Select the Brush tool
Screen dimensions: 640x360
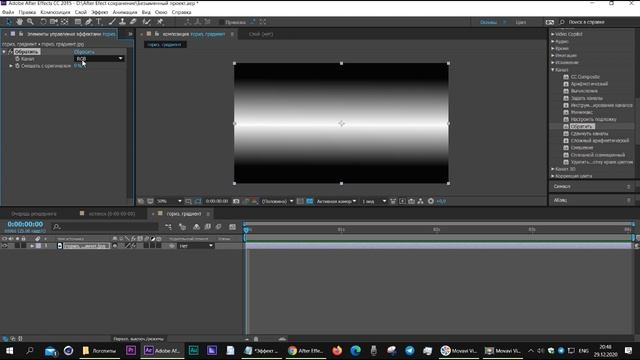(112, 22)
